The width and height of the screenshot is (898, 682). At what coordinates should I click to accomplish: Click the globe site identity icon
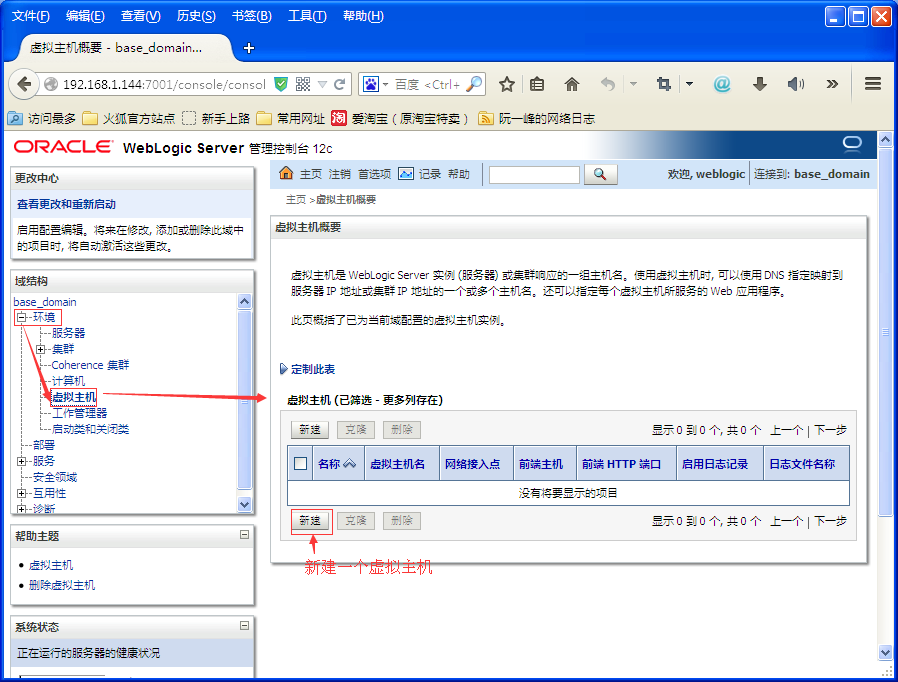tap(51, 84)
